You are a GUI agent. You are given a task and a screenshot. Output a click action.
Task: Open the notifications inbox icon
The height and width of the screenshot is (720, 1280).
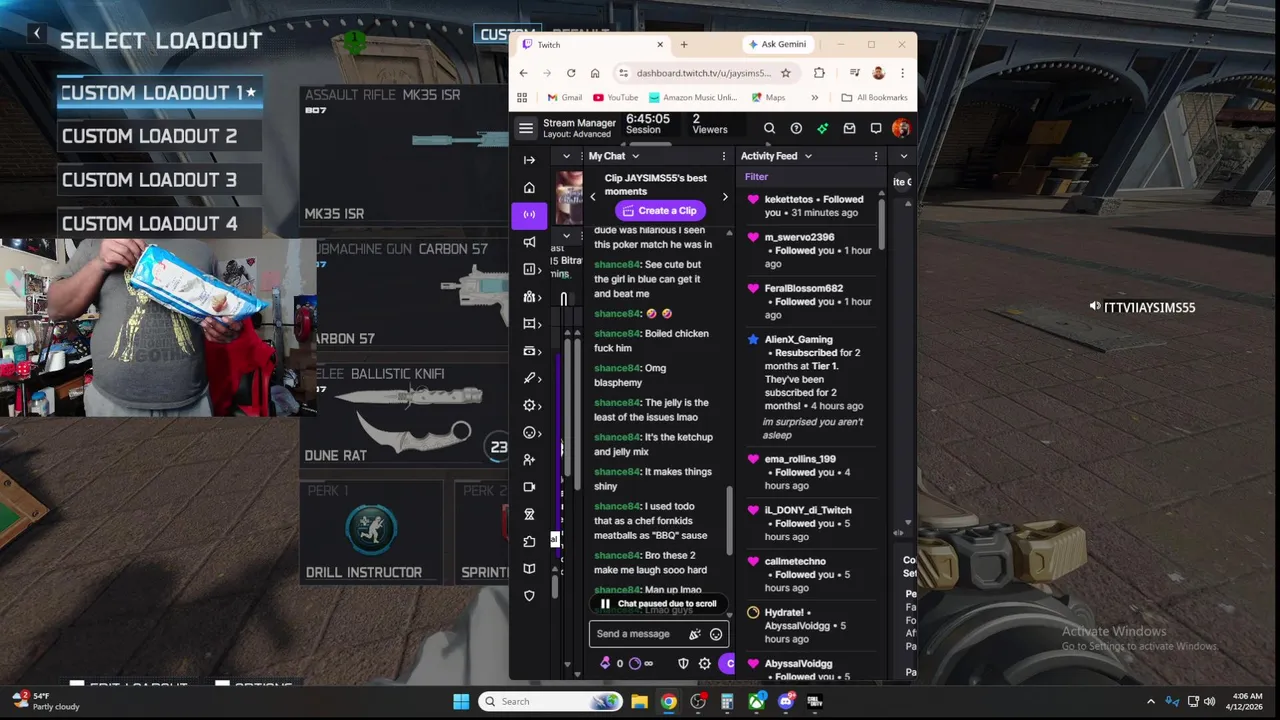click(x=849, y=128)
